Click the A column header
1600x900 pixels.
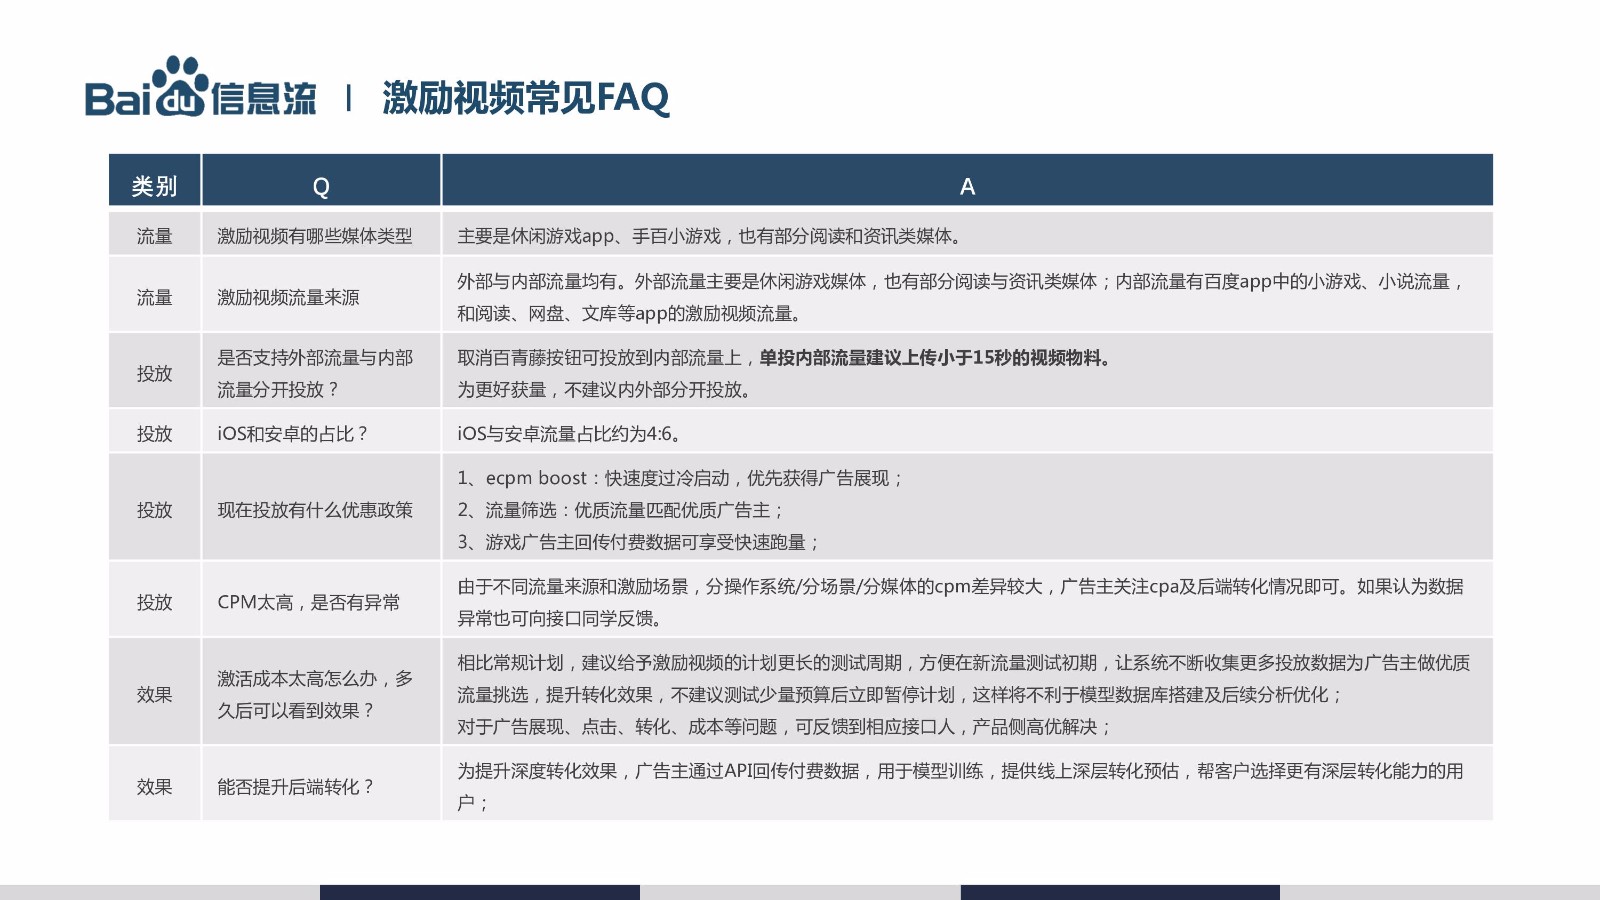[x=967, y=186]
